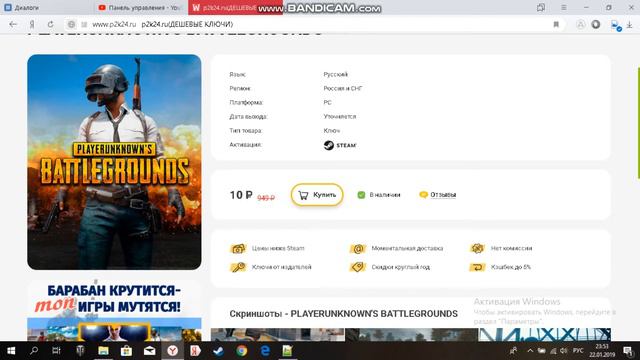Screen dimensions: 640x360
Task: Open the notification center icon
Action: (628, 351)
